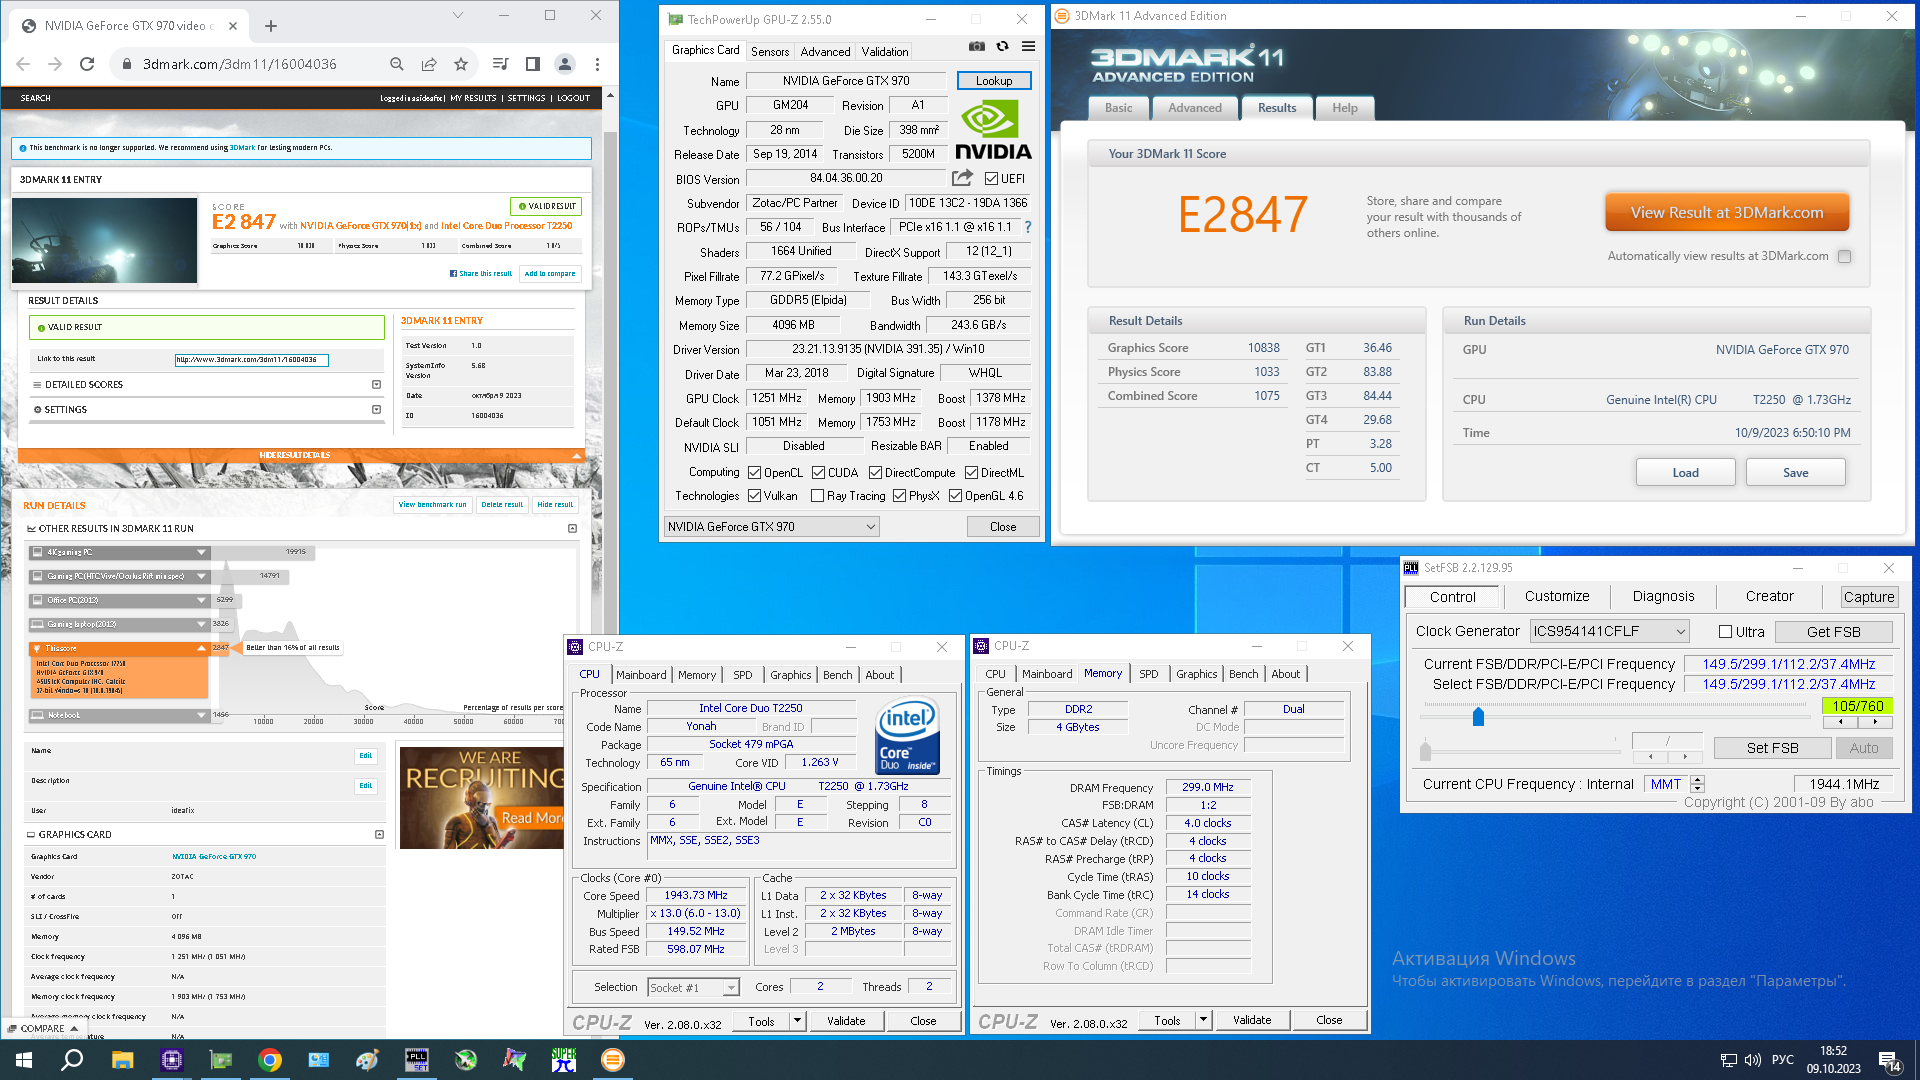Click Get FSB button
The image size is (1920, 1080).
[x=1833, y=632]
